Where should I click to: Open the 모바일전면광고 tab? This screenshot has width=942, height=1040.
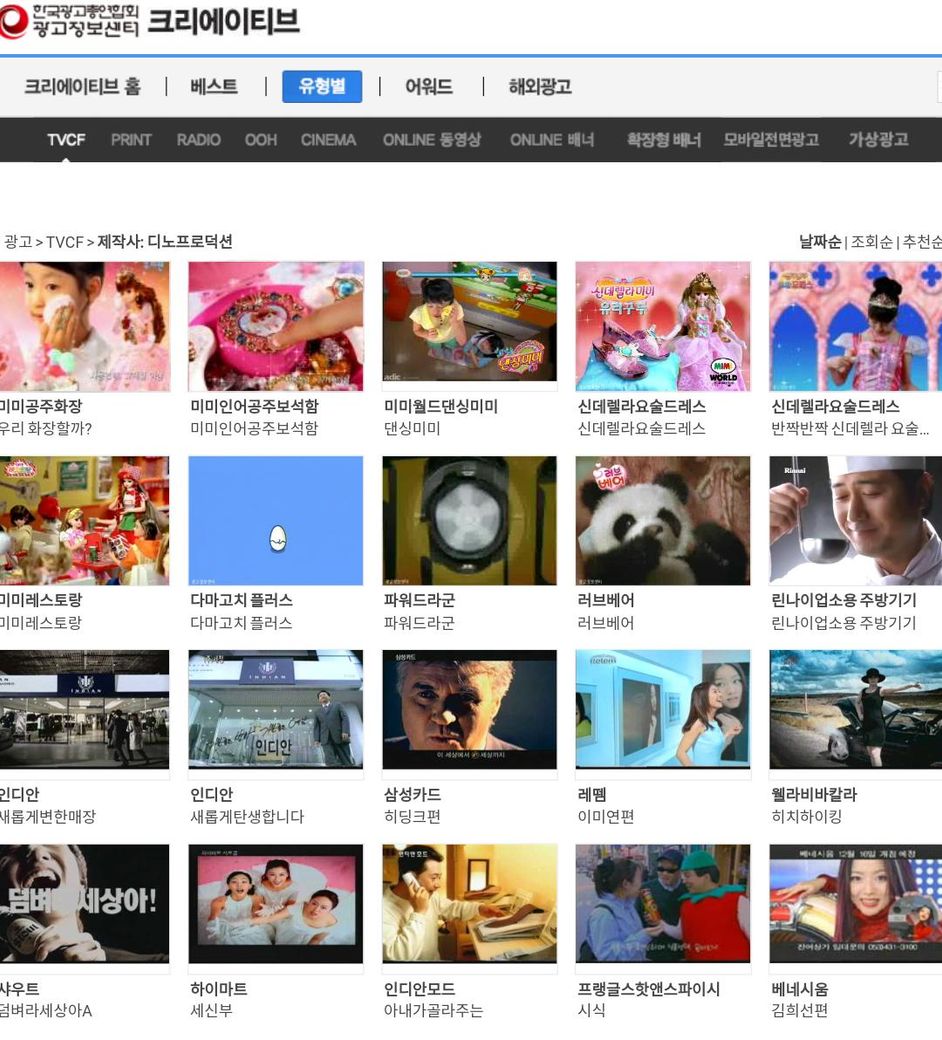(x=771, y=140)
